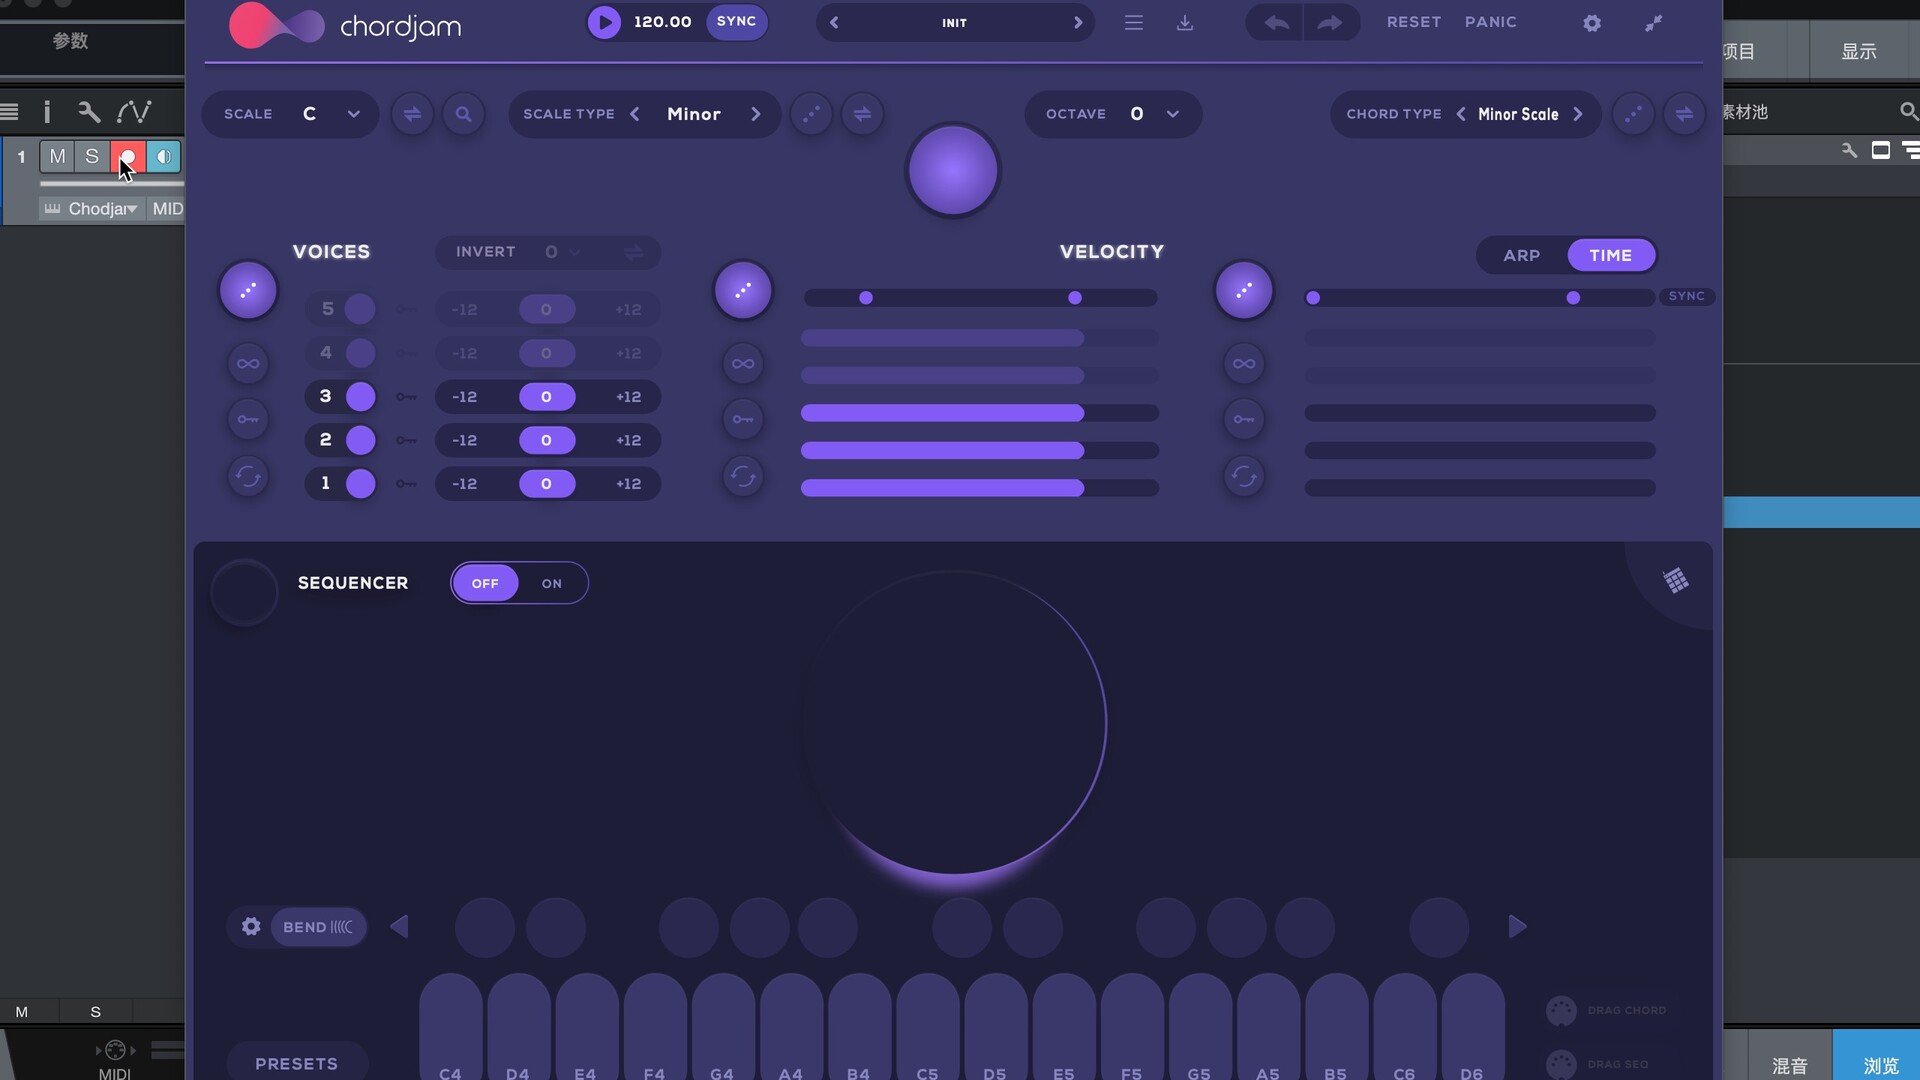Click the undo arrow icon
Image resolution: width=1920 pixels, height=1080 pixels.
[x=1276, y=22]
